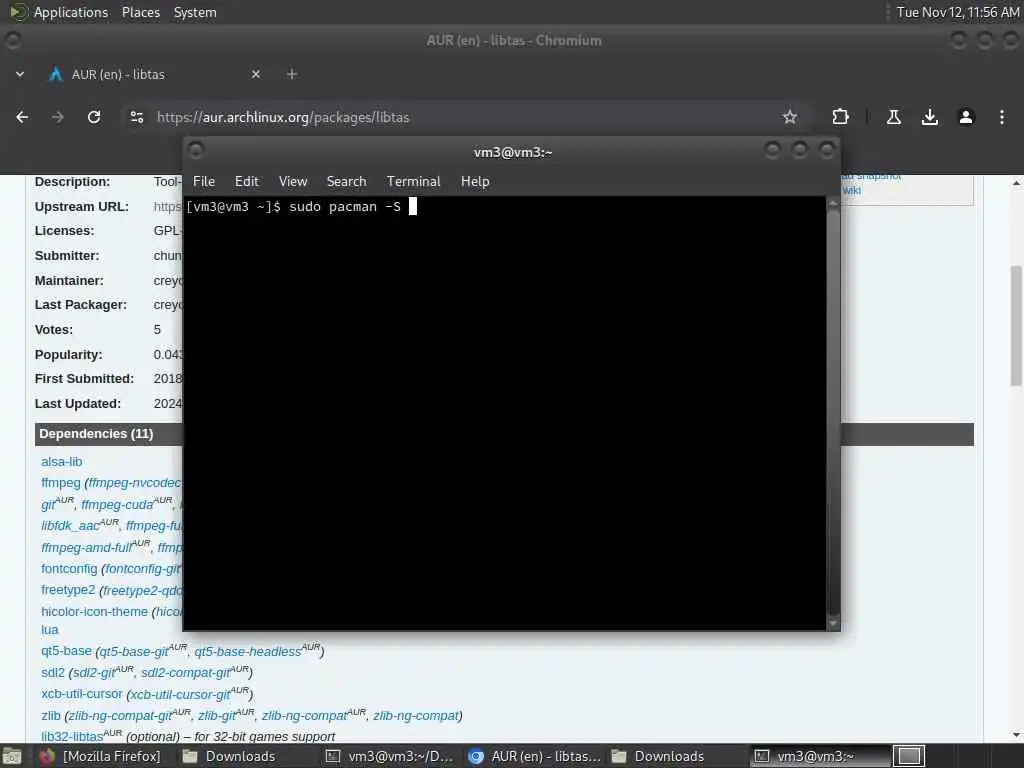Open the System menu in top panel

pos(195,12)
